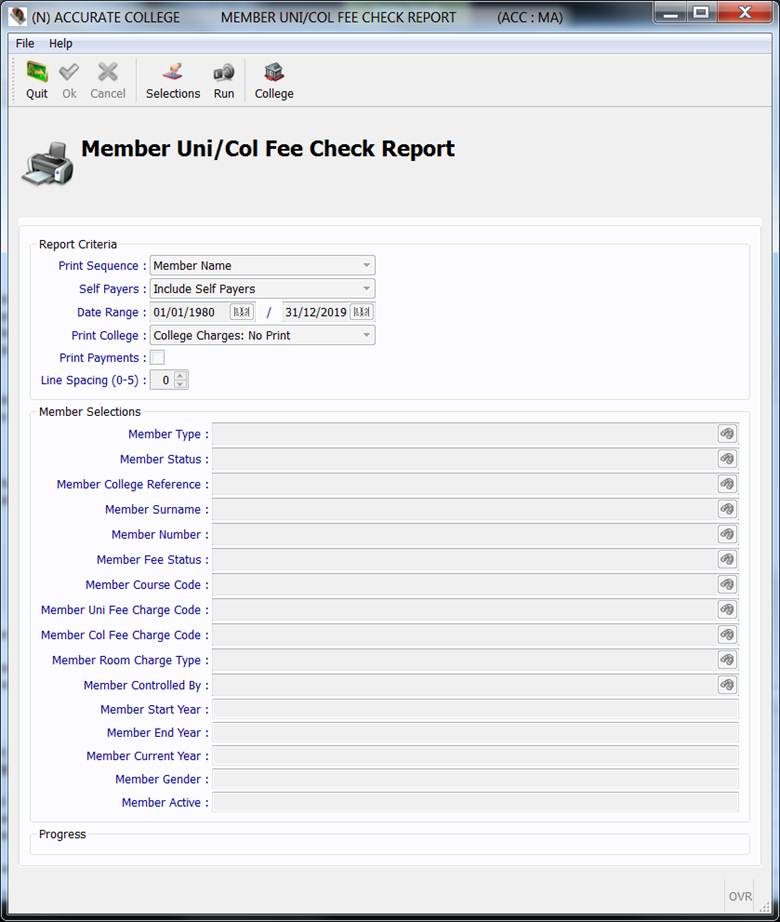This screenshot has height=922, width=780.
Task: Open the File menu
Action: 25,43
